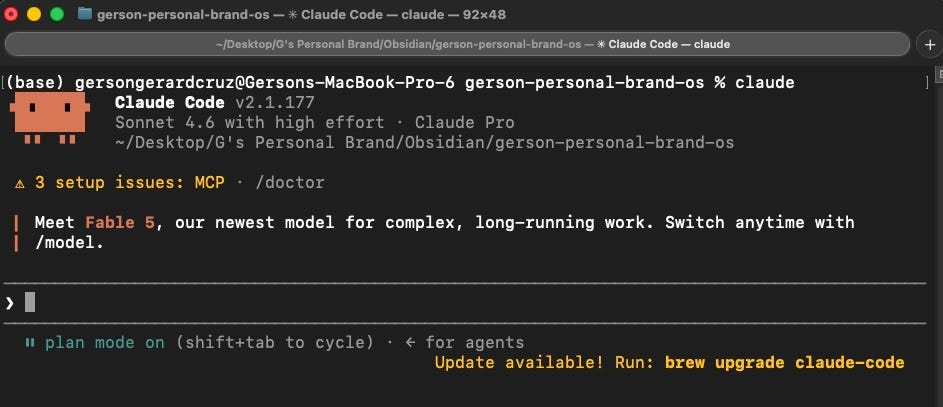Click the folder proxy icon in title bar
Image resolution: width=943 pixels, height=407 pixels.
[85, 14]
